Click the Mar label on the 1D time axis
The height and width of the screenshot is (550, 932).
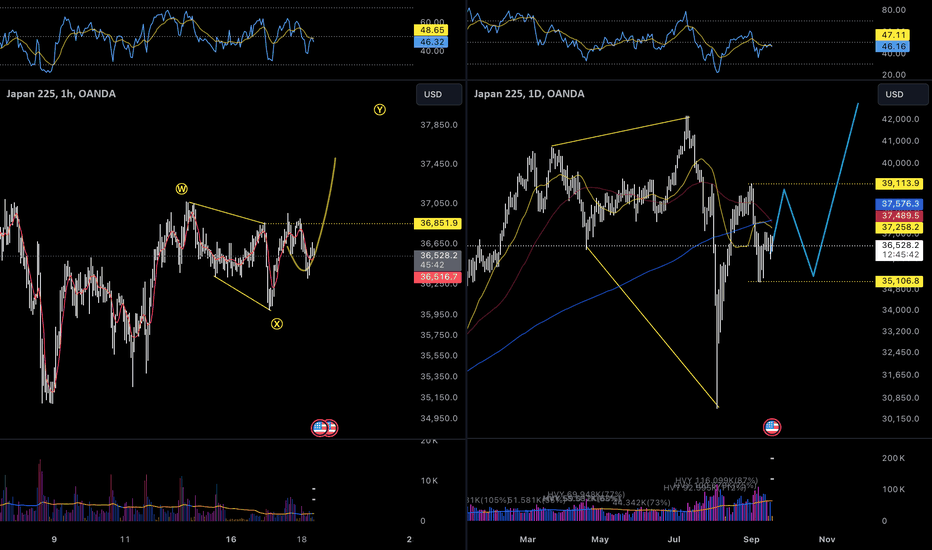(x=527, y=539)
